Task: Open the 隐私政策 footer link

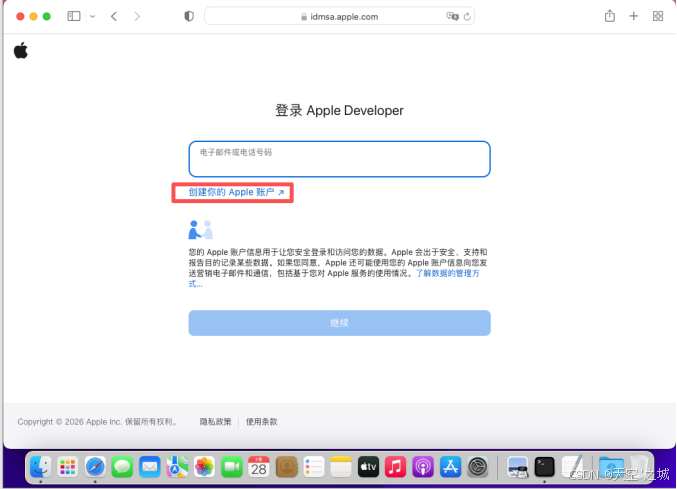Action: 215,422
